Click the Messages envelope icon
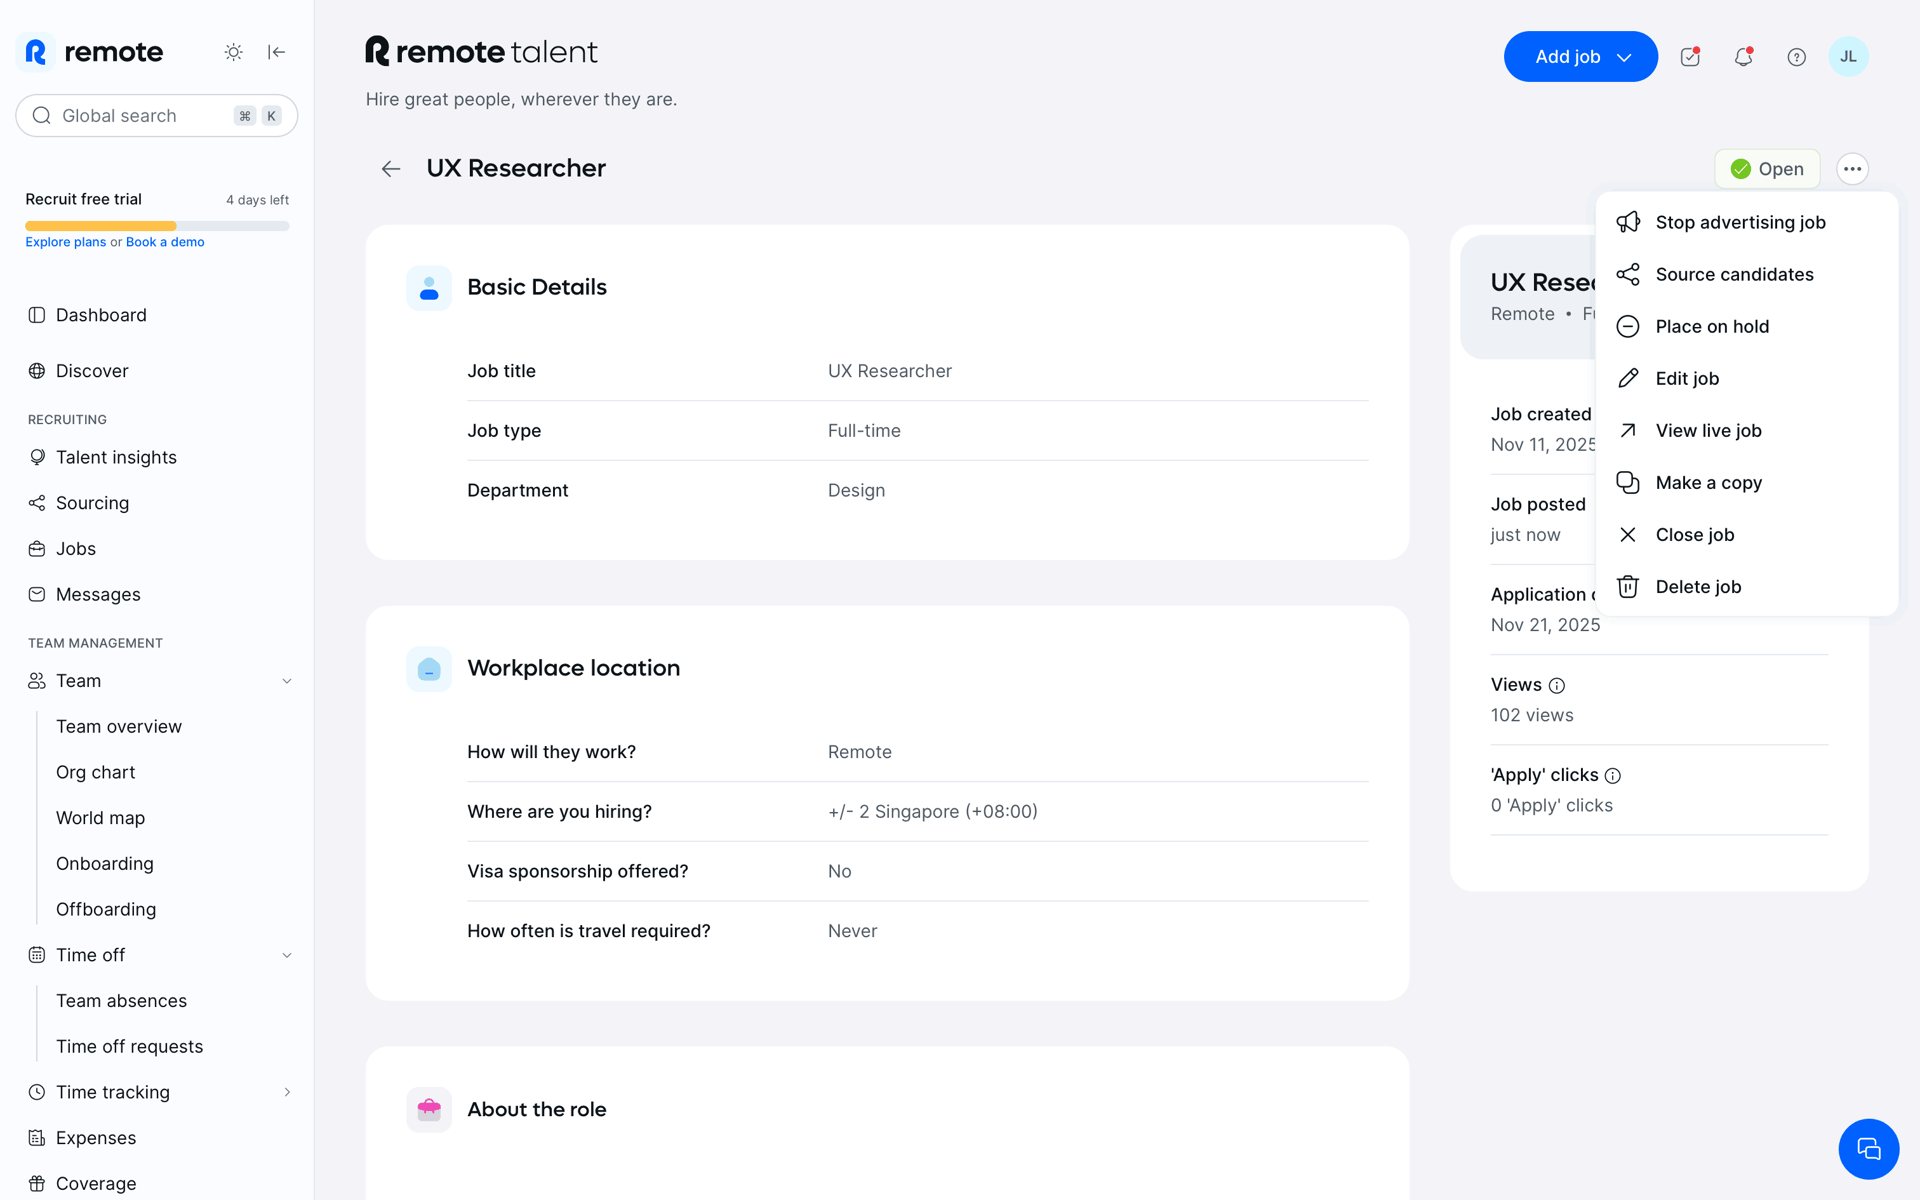This screenshot has height=1200, width=1920. [x=37, y=595]
